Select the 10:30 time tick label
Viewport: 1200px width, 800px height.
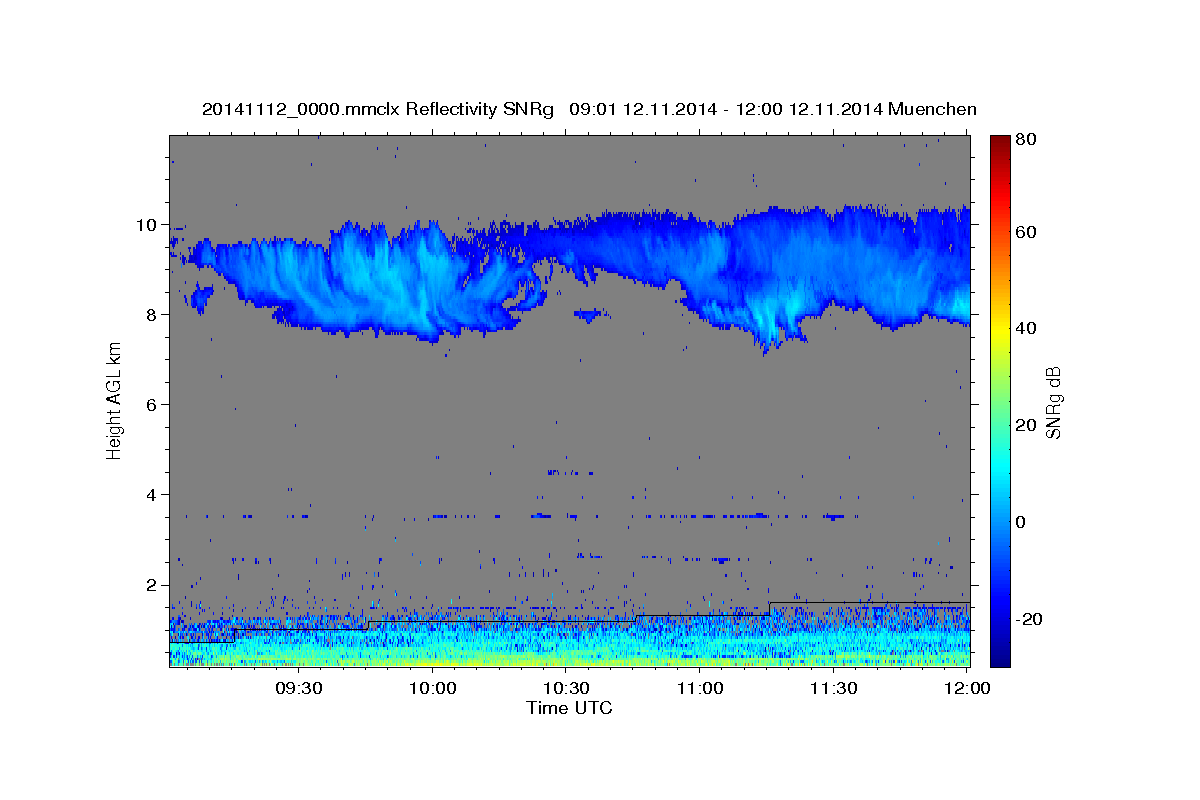coord(566,688)
